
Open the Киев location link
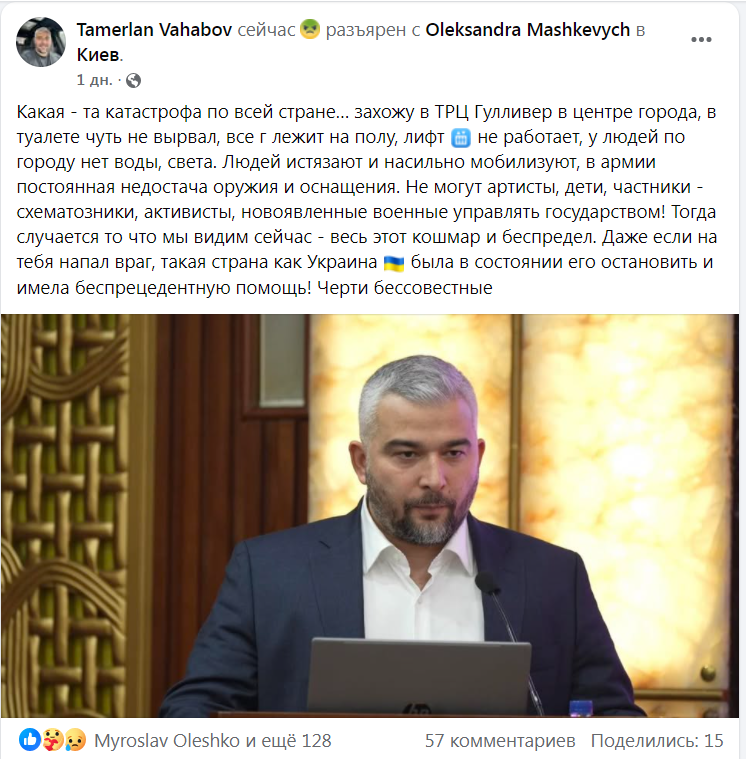tap(98, 55)
